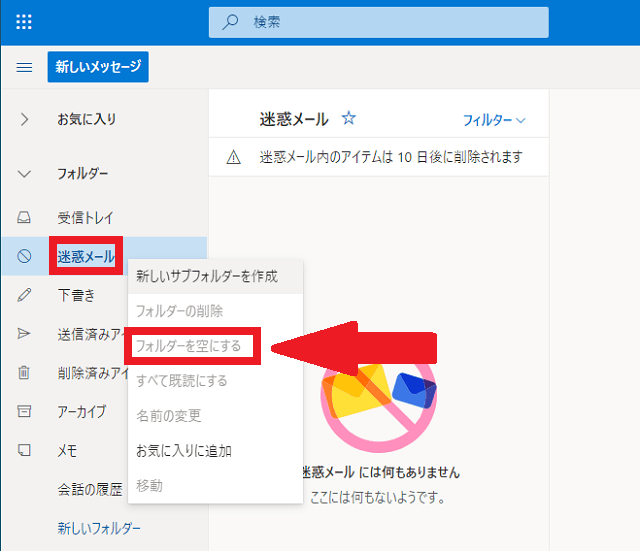The image size is (640, 551).
Task: Choose フォルダーの削除 menu entry
Action: point(216,311)
